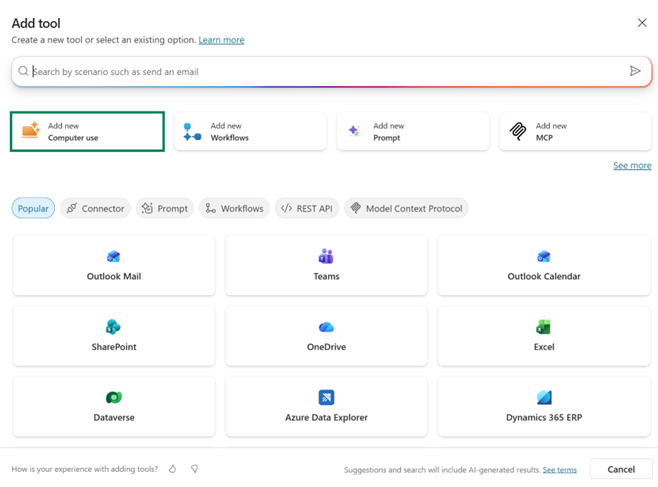Screen dimensions: 658x487
Task: Open the Learn more link
Action: [221, 40]
